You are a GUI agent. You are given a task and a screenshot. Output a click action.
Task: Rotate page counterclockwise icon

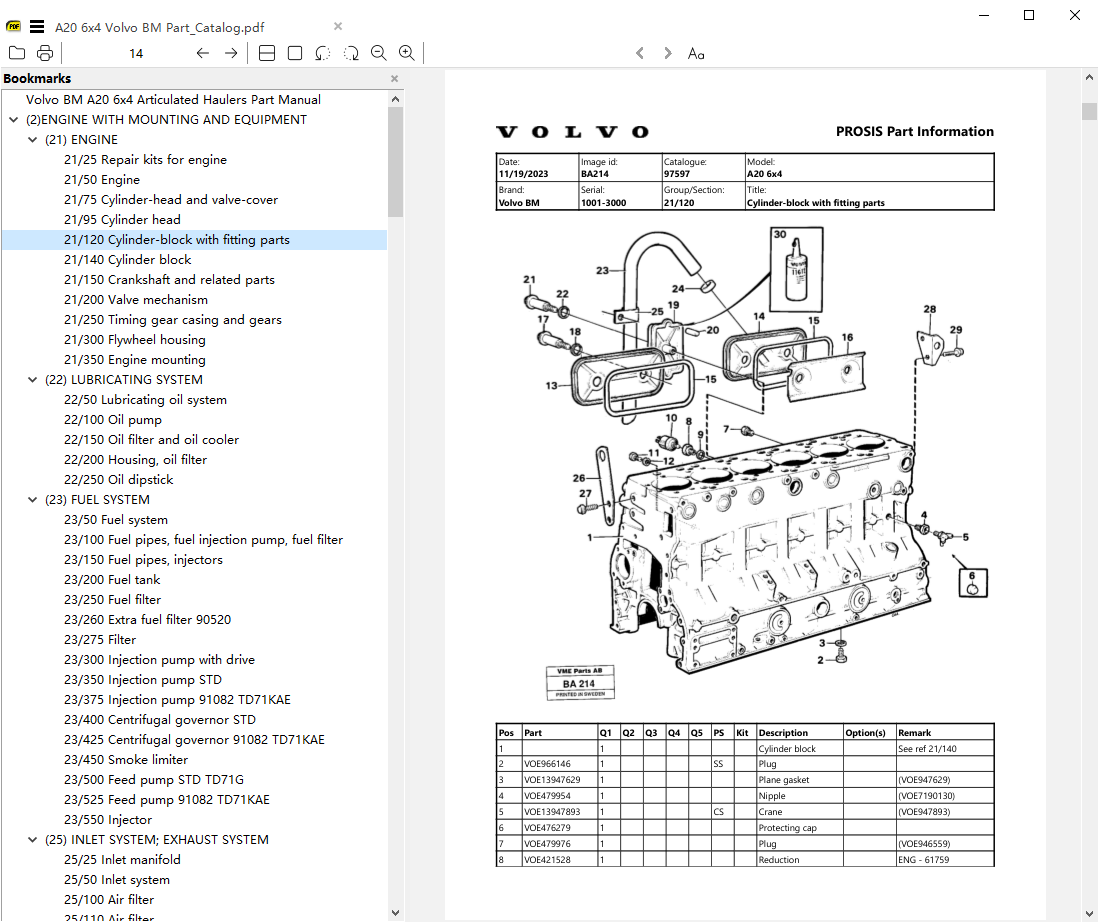[322, 53]
